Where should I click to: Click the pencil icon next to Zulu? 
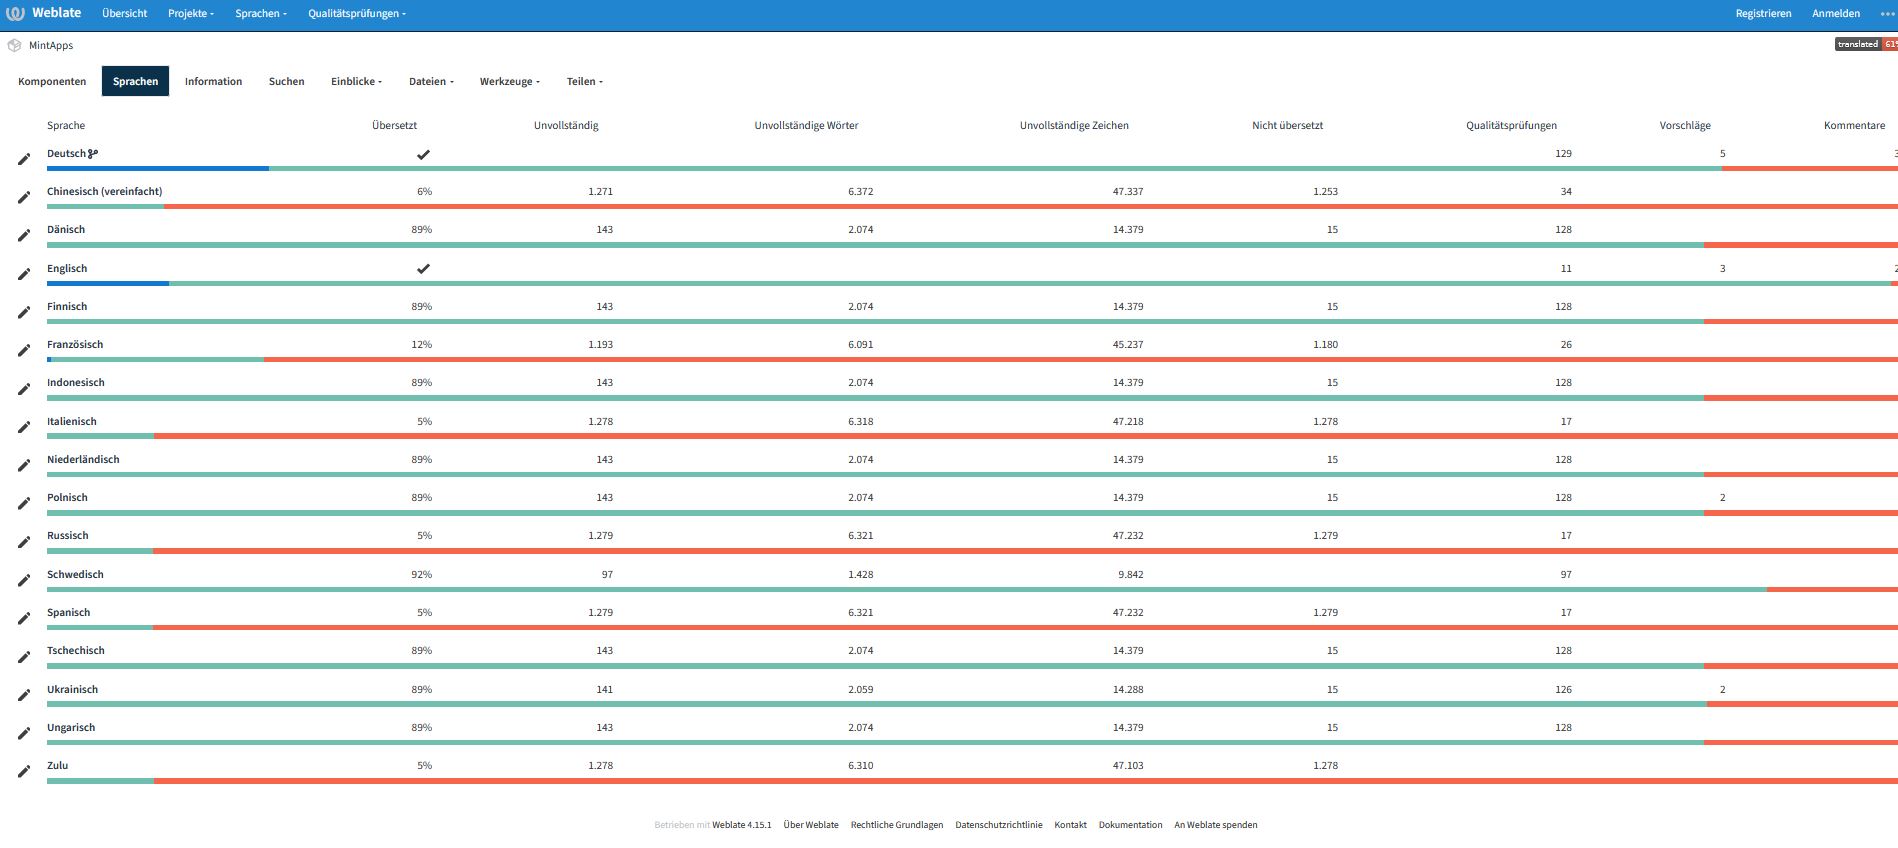(x=24, y=772)
